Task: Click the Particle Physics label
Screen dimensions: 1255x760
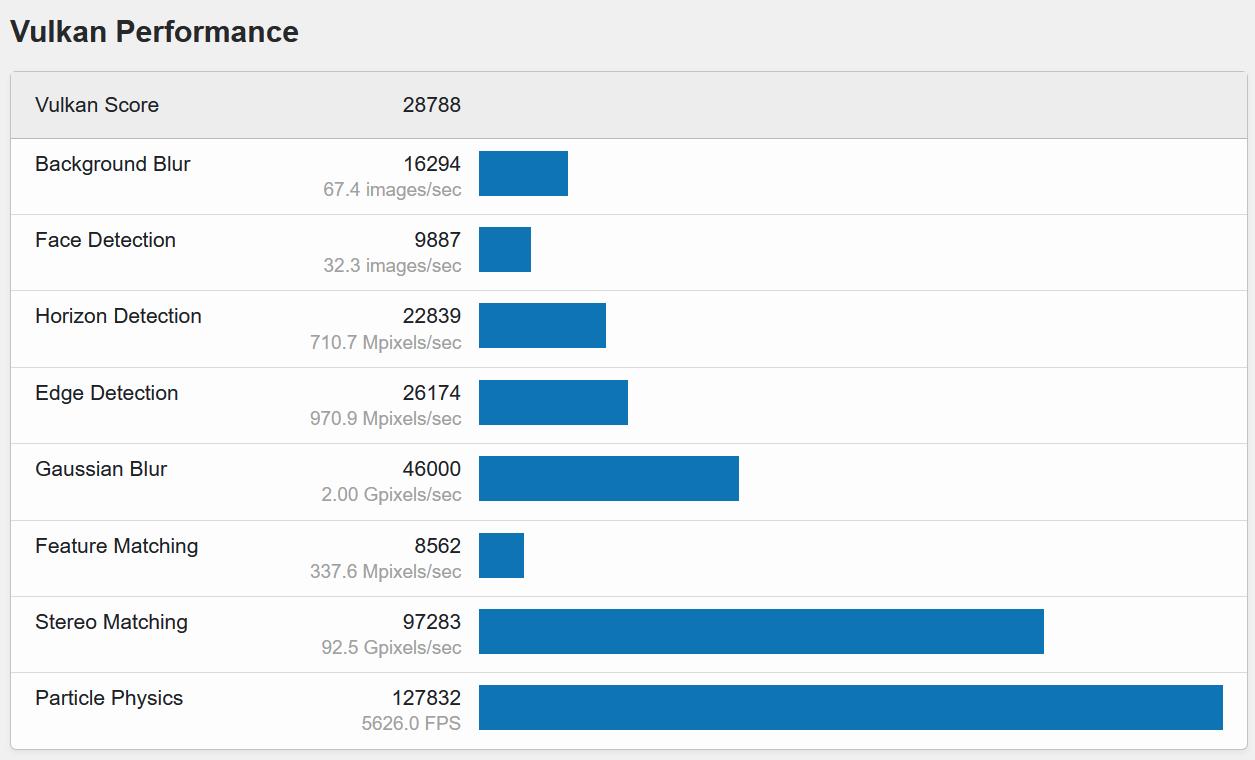Action: tap(109, 698)
